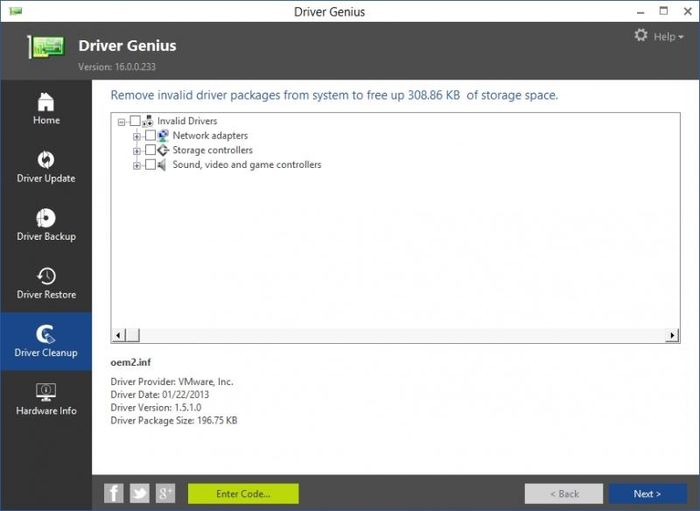Click Version 16.0.0.233 text
The height and width of the screenshot is (511, 700).
[x=117, y=67]
